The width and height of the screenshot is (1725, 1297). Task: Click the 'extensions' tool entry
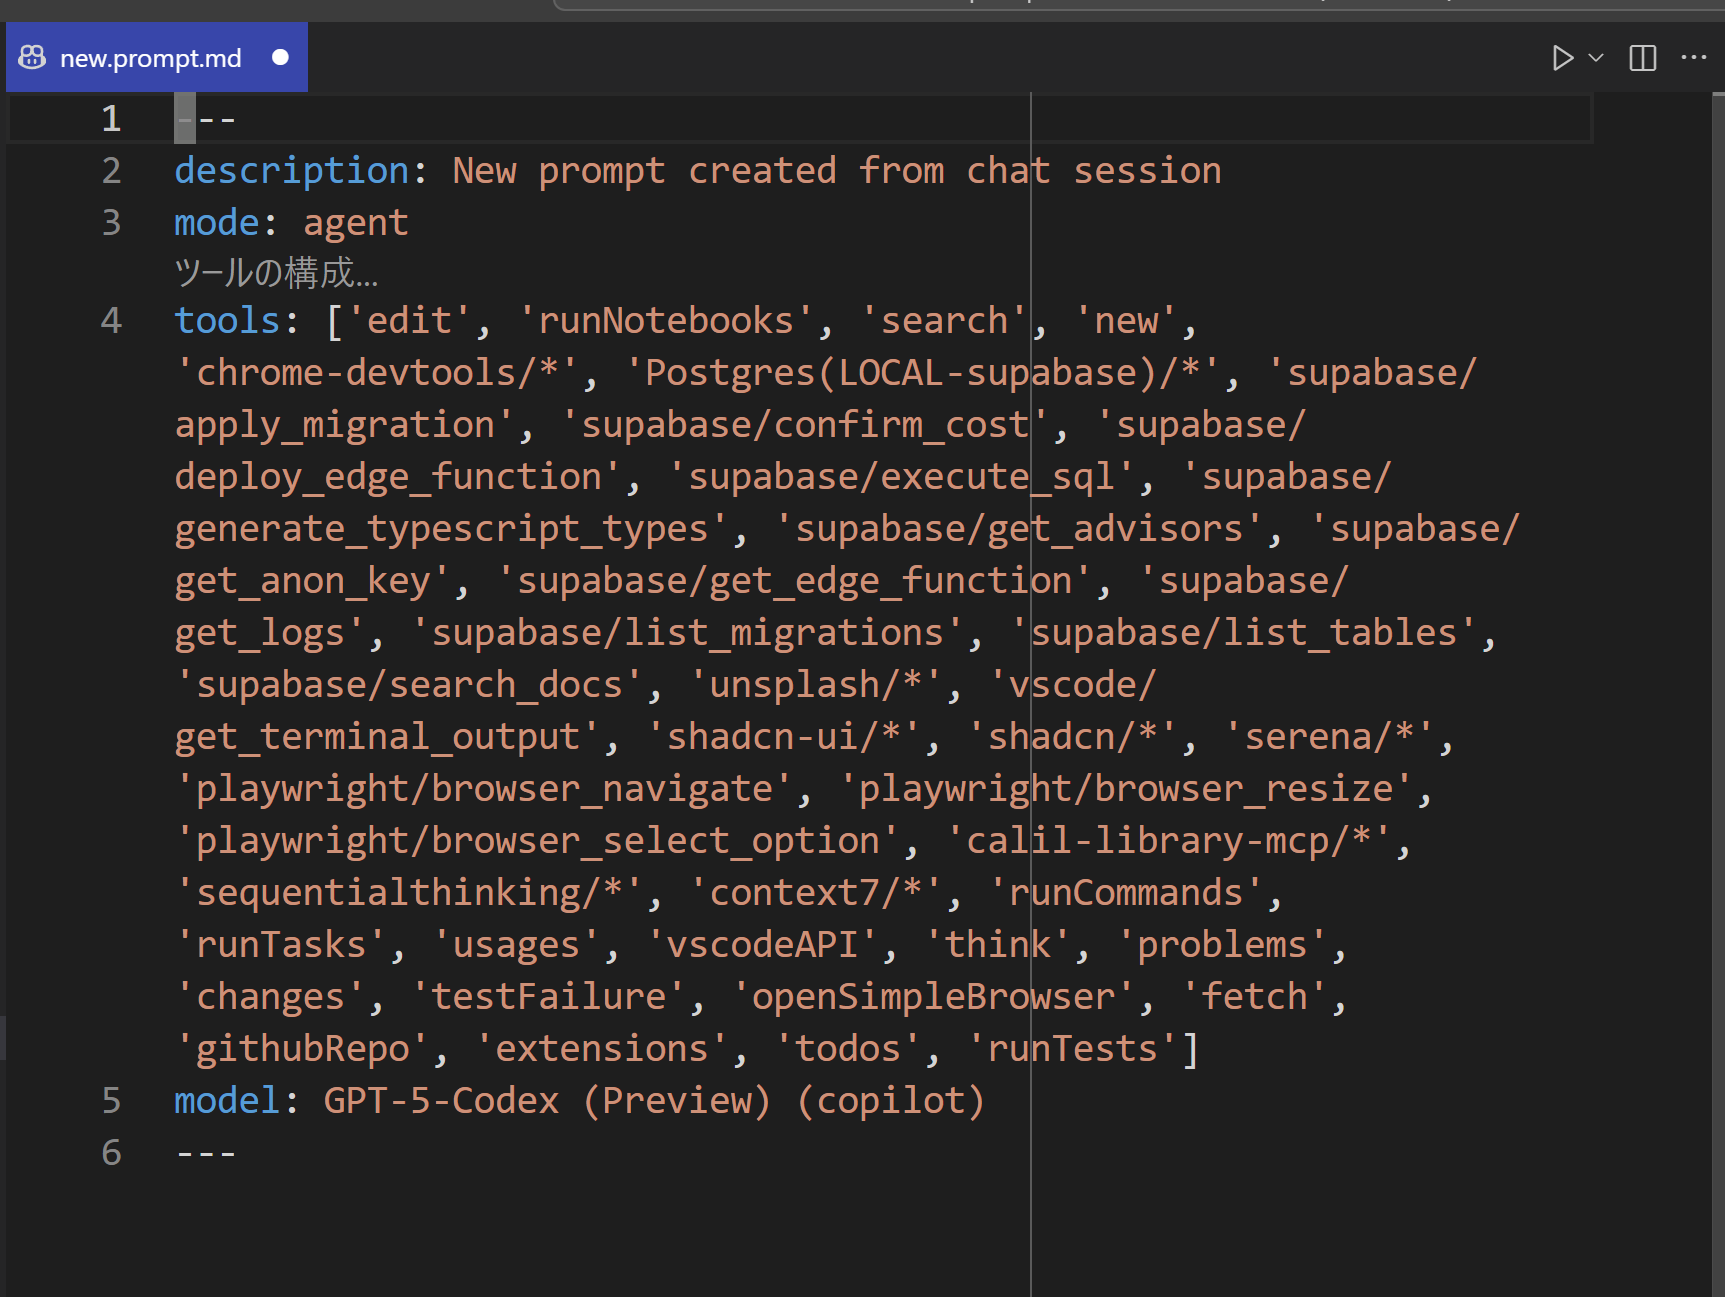pyautogui.click(x=602, y=1049)
